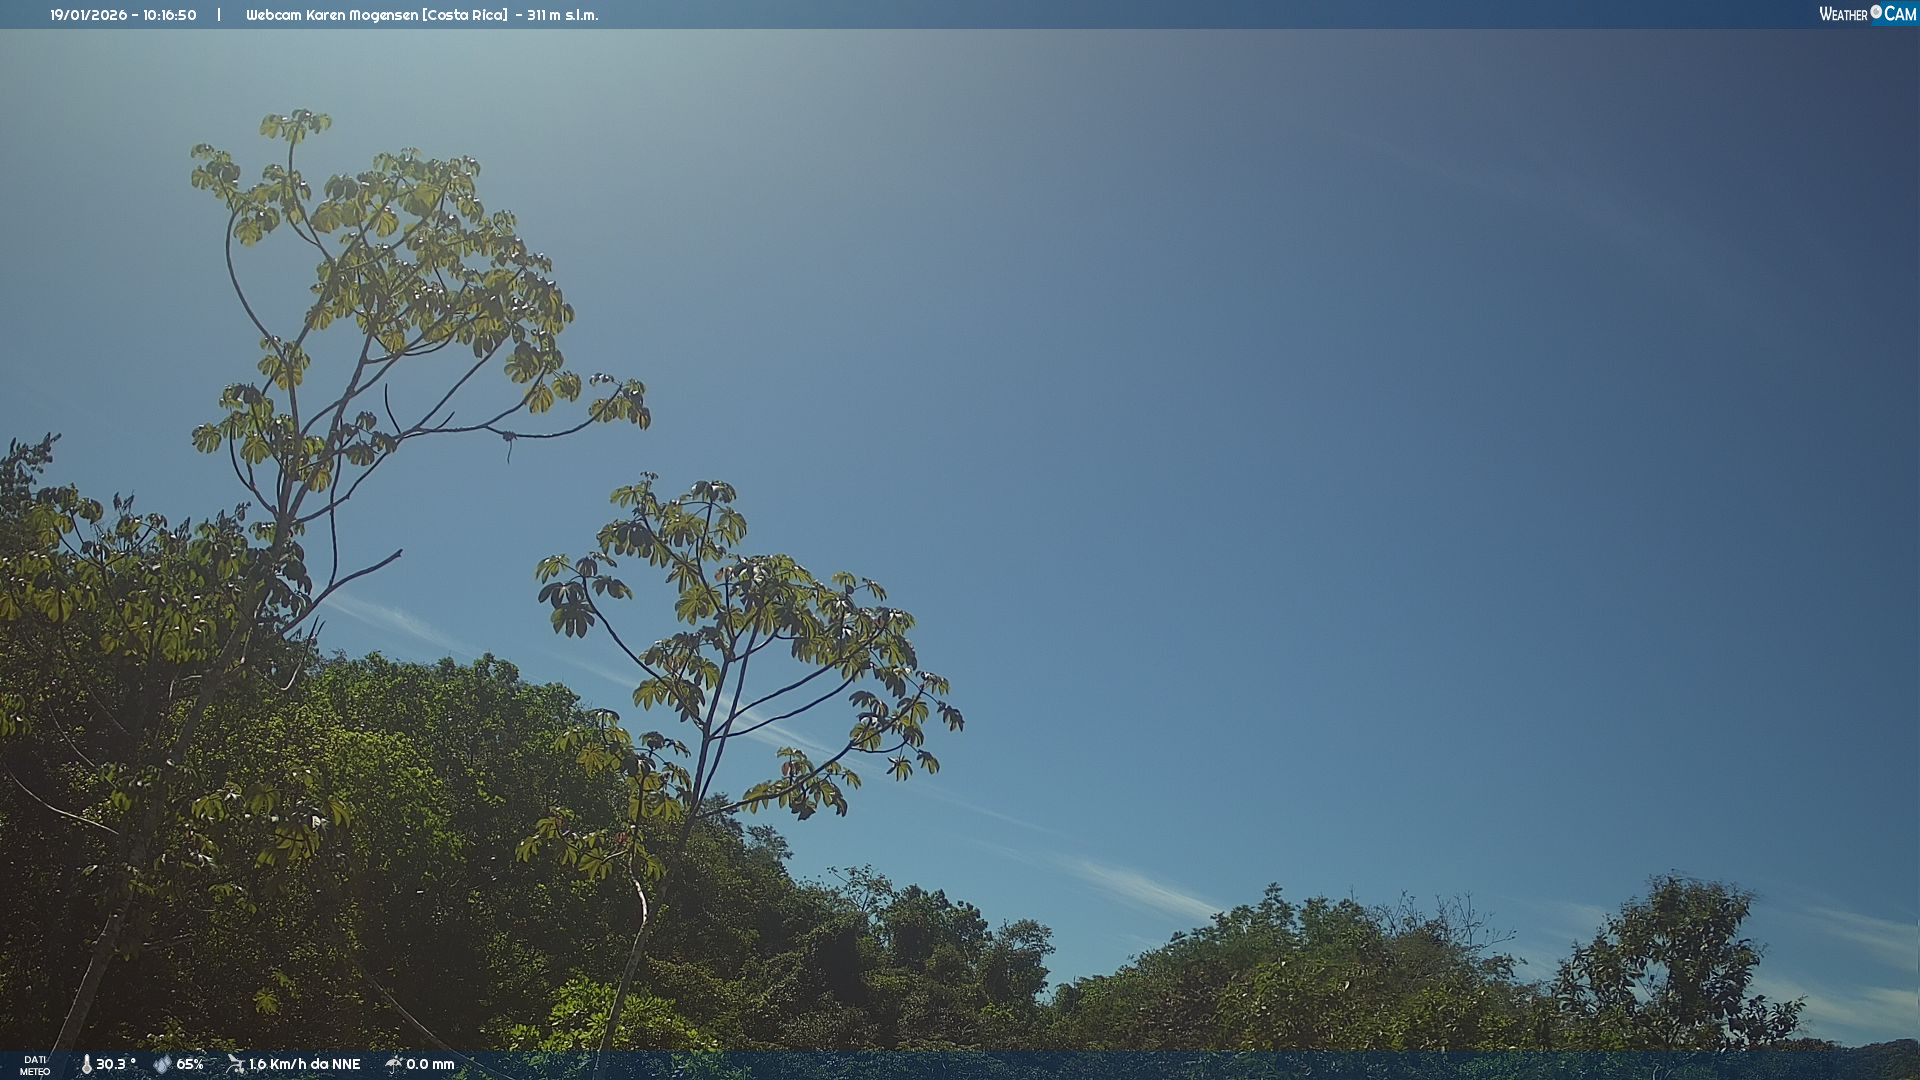
Task: Click the 0.0 mm rainfall reading
Action: pyautogui.click(x=430, y=1064)
